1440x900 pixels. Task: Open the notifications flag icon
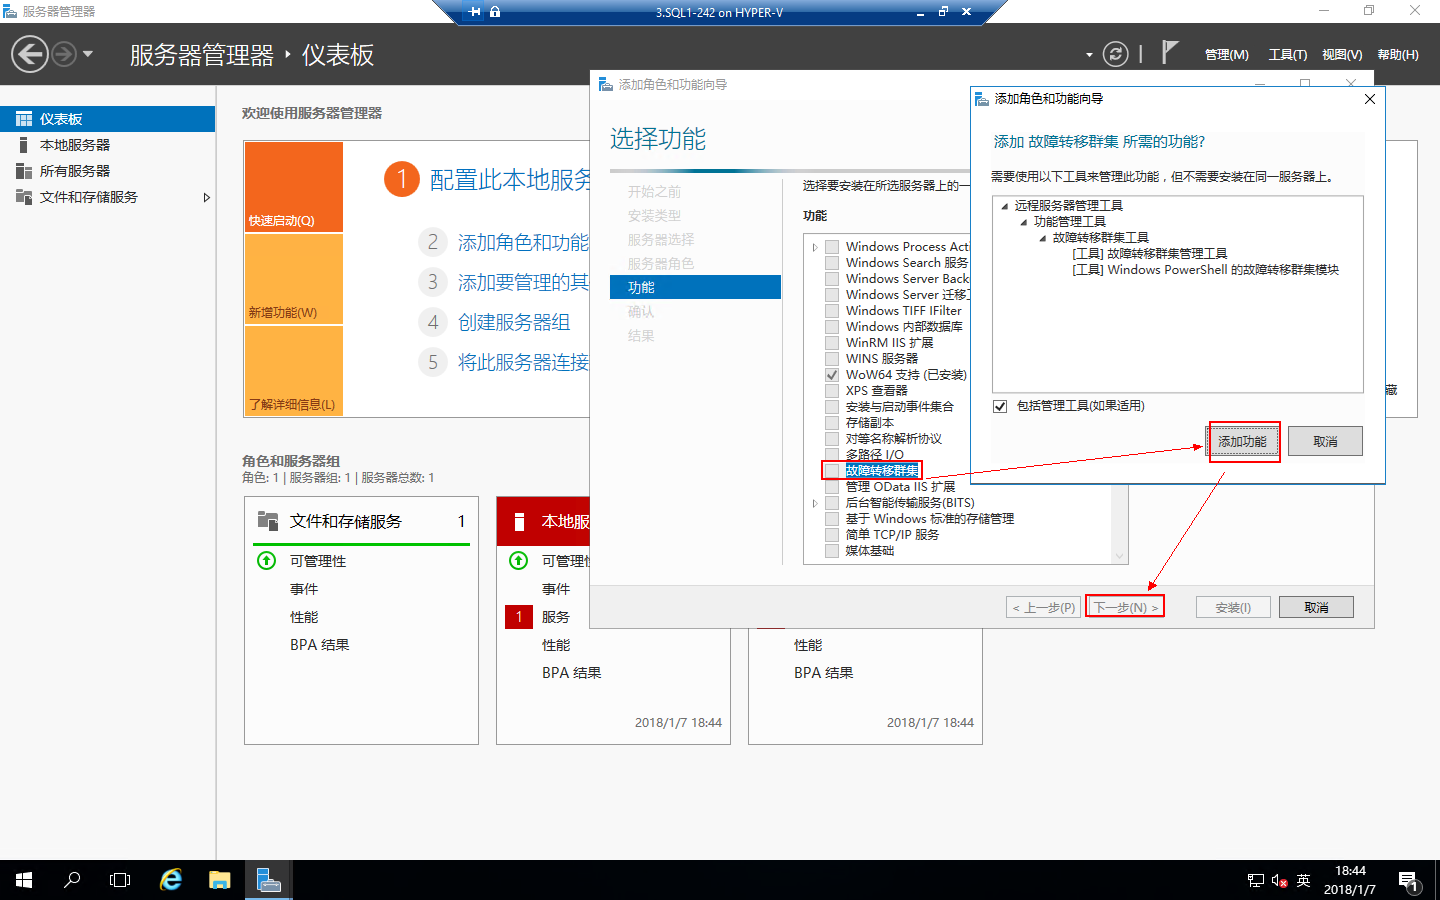(x=1169, y=52)
